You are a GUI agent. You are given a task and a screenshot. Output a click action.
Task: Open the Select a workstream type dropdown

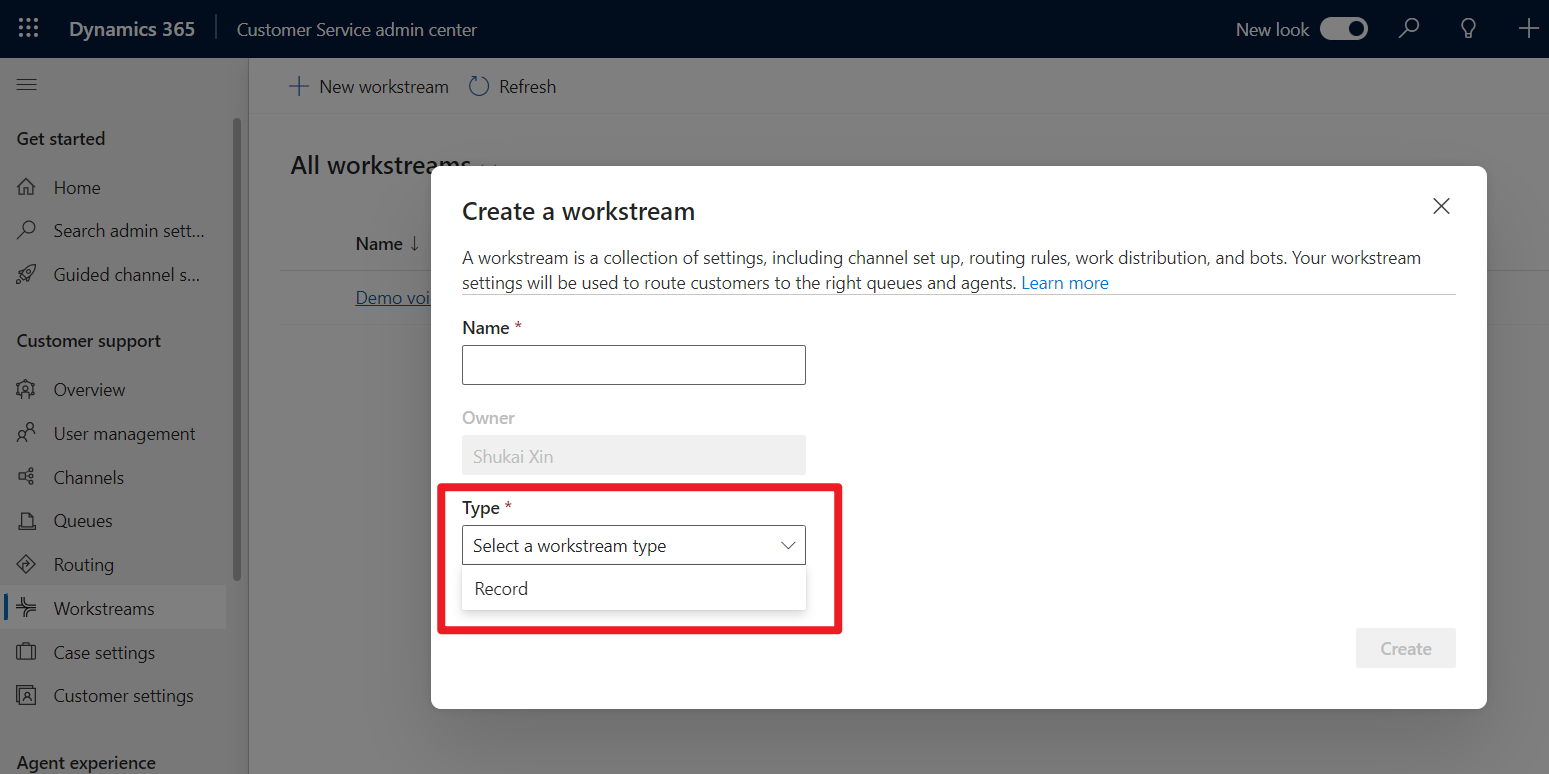(x=634, y=546)
